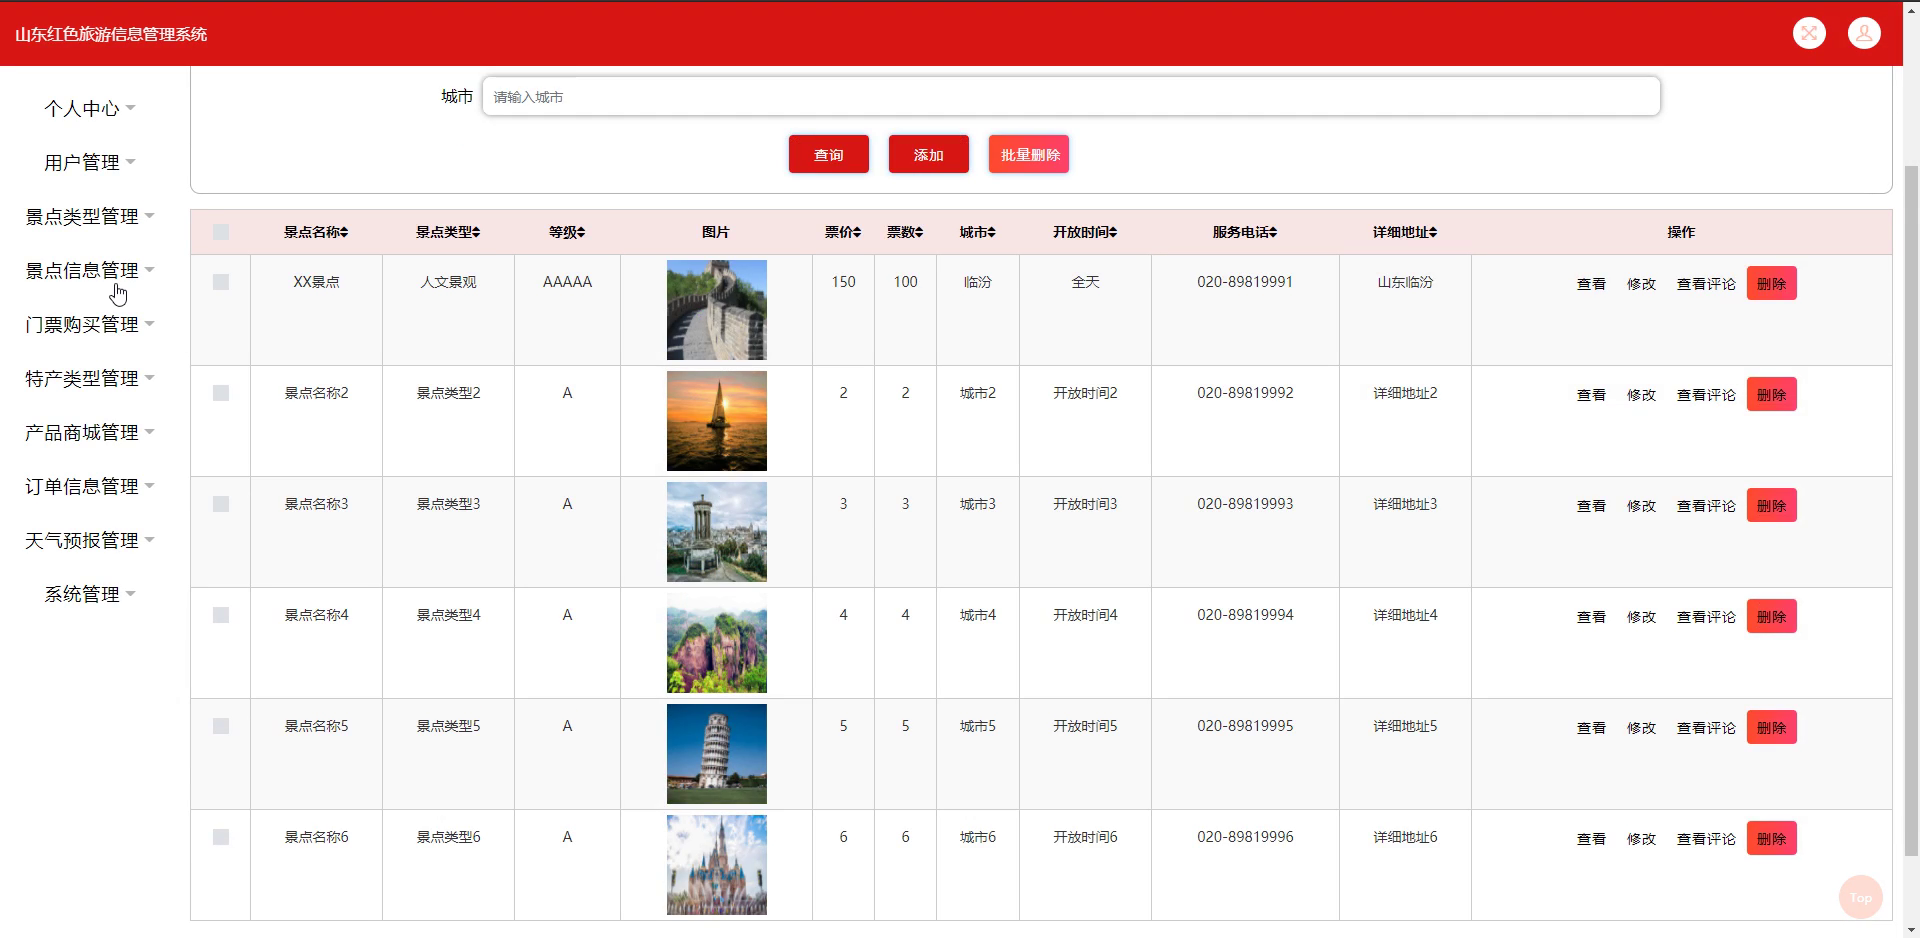Image resolution: width=1920 pixels, height=938 pixels.
Task: Check the row checkbox for 景点名称6
Action: pyautogui.click(x=221, y=837)
